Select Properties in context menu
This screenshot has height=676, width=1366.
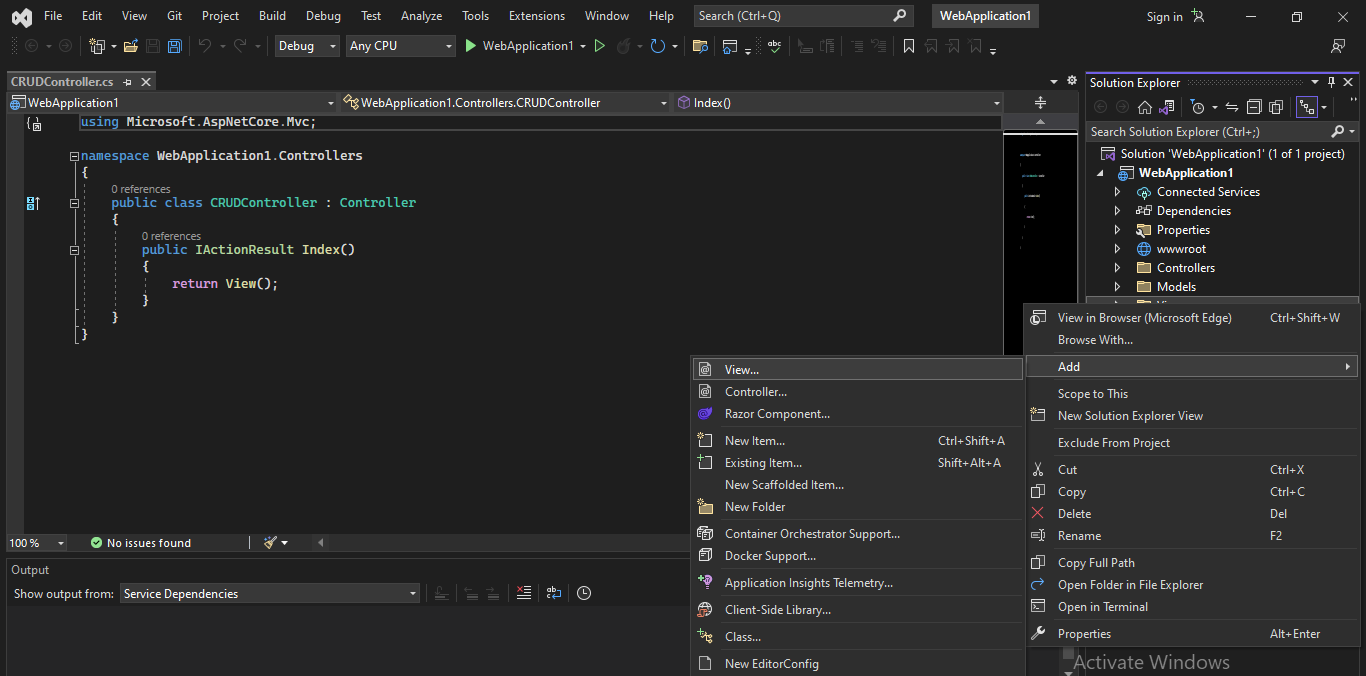pos(1192,634)
